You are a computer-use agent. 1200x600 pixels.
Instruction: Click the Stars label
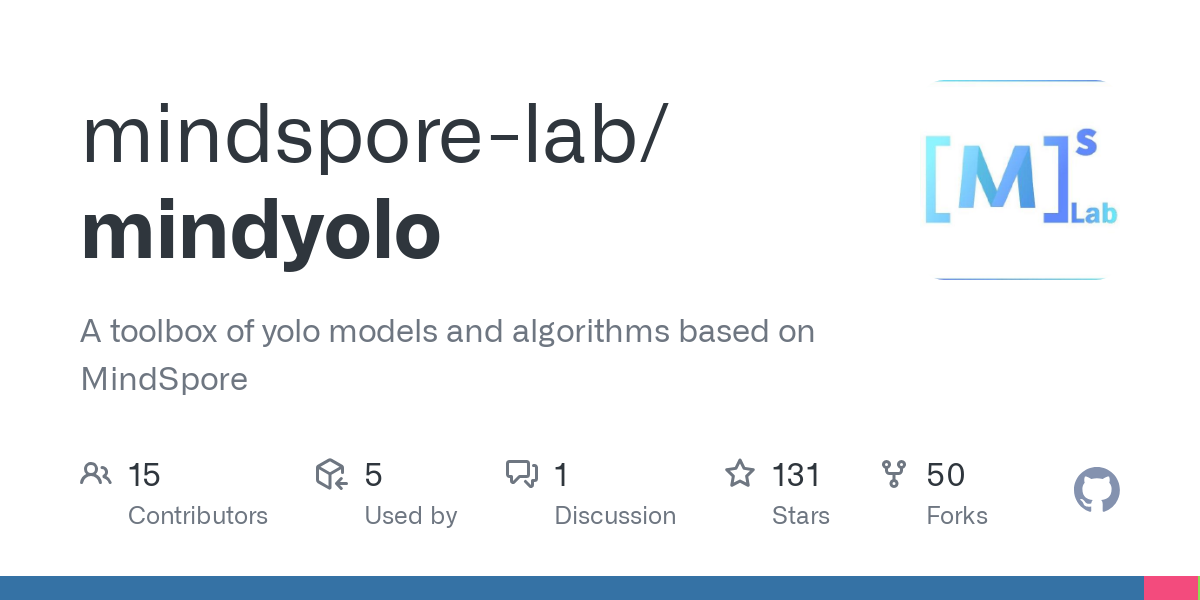pos(800,516)
